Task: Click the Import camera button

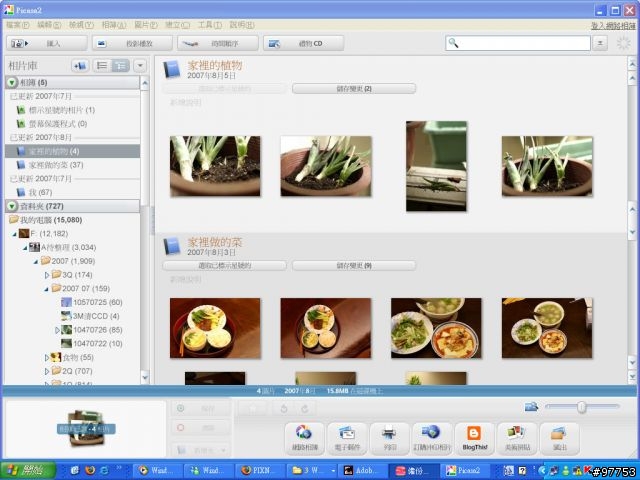Action: point(47,43)
